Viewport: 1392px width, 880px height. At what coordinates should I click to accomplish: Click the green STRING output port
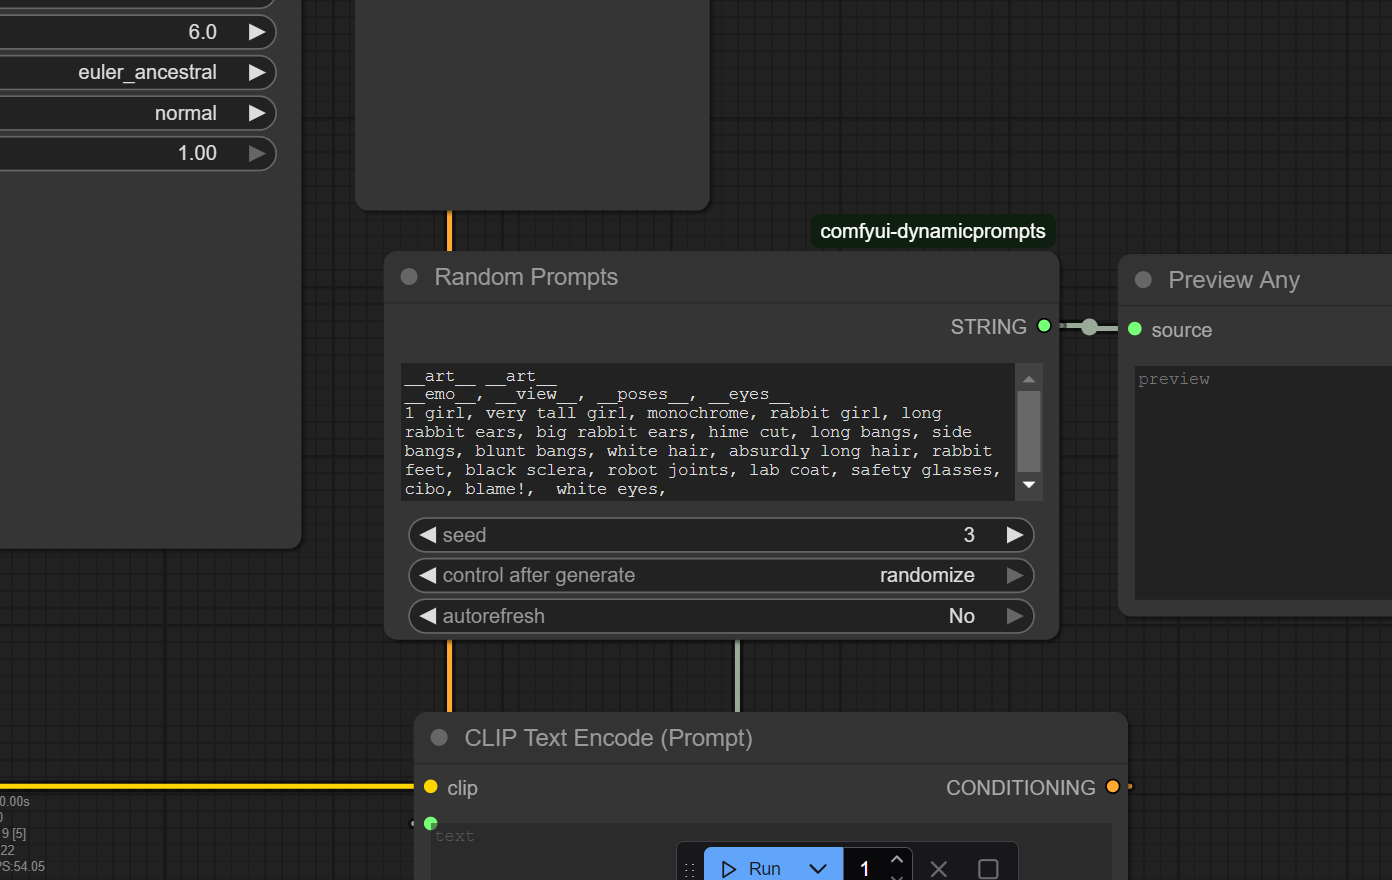1044,326
